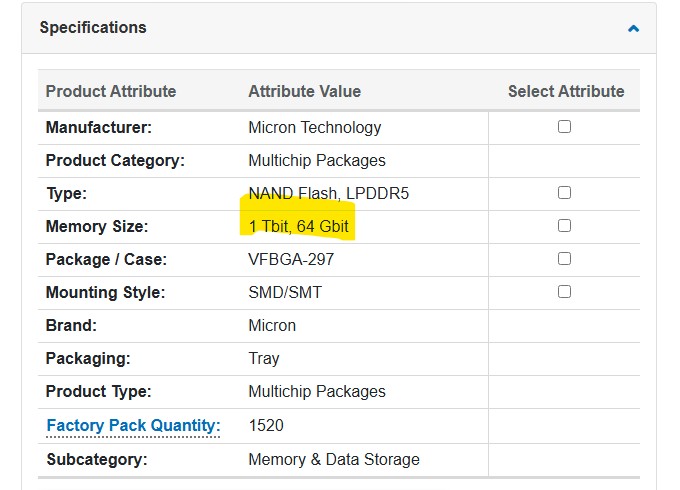Click the SMD/SMT mounting style value
The width and height of the screenshot is (680, 490).
click(x=285, y=292)
